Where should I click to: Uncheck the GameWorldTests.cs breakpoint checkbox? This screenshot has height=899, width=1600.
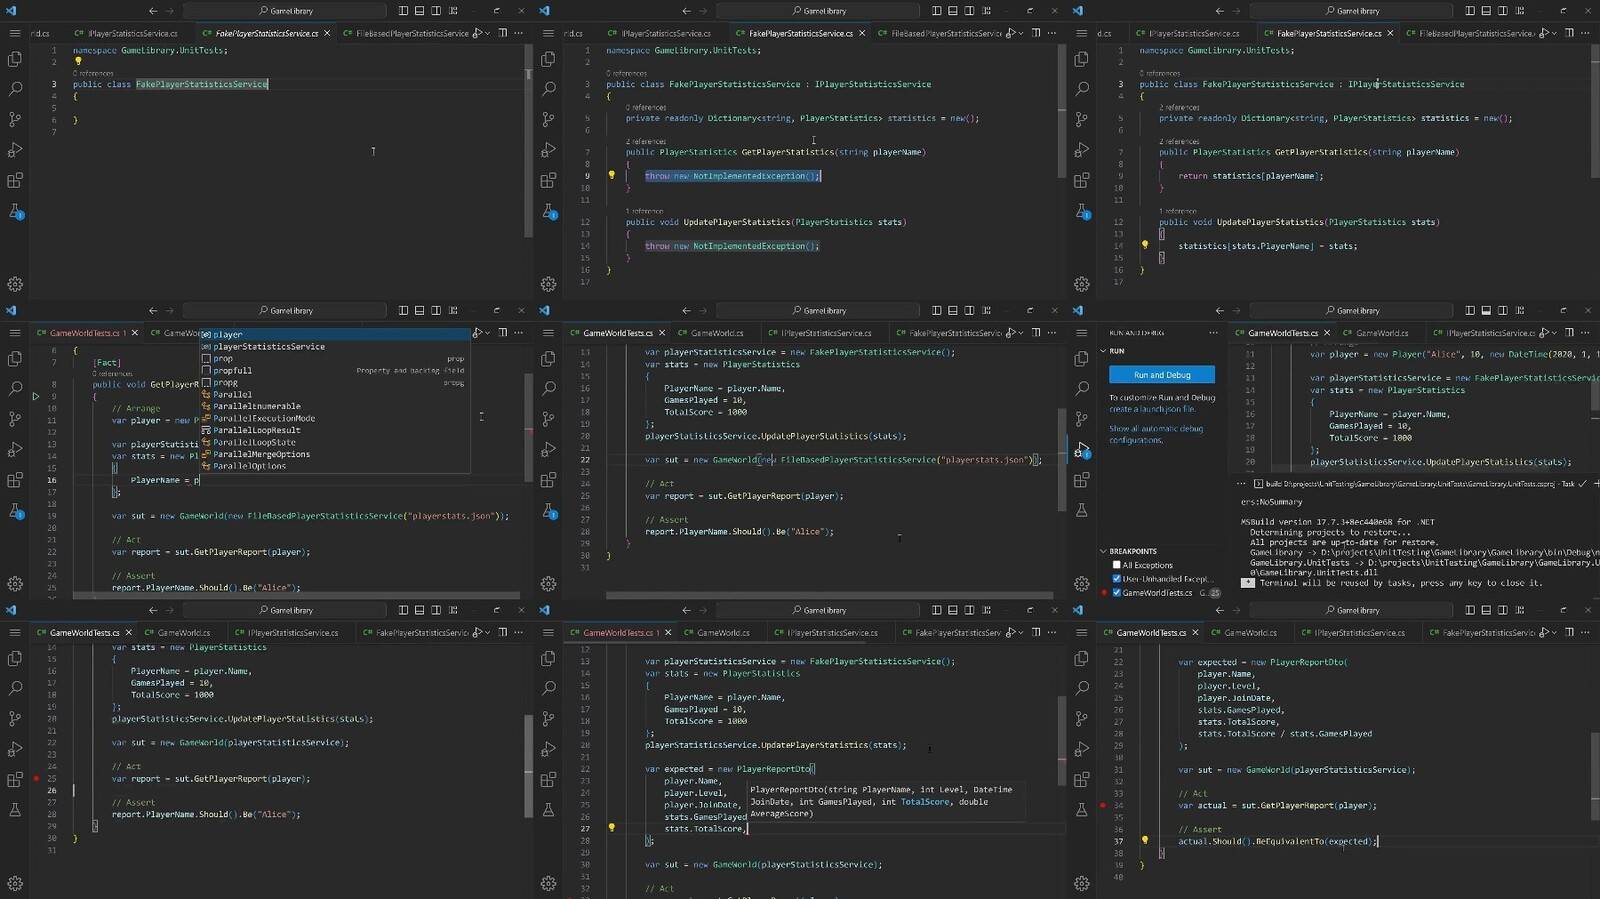1116,593
